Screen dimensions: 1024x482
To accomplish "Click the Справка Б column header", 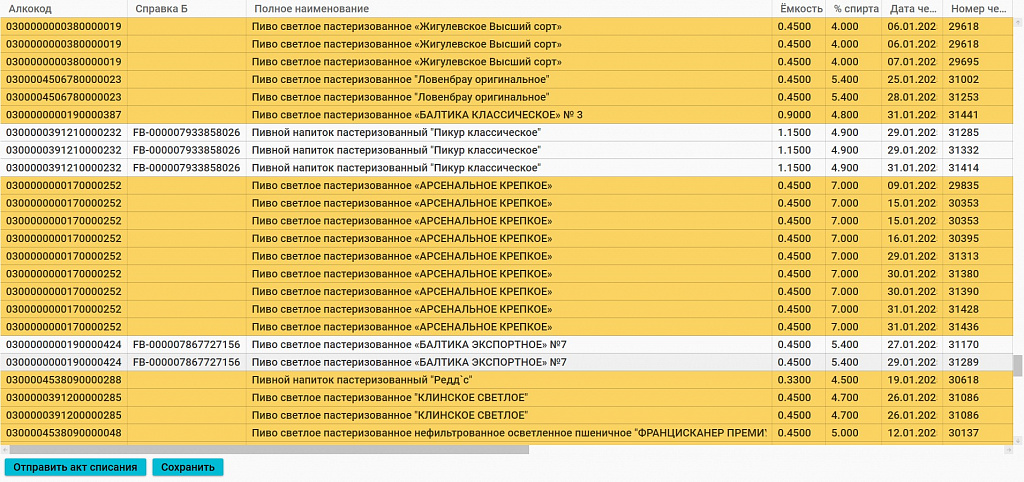I will (x=187, y=8).
